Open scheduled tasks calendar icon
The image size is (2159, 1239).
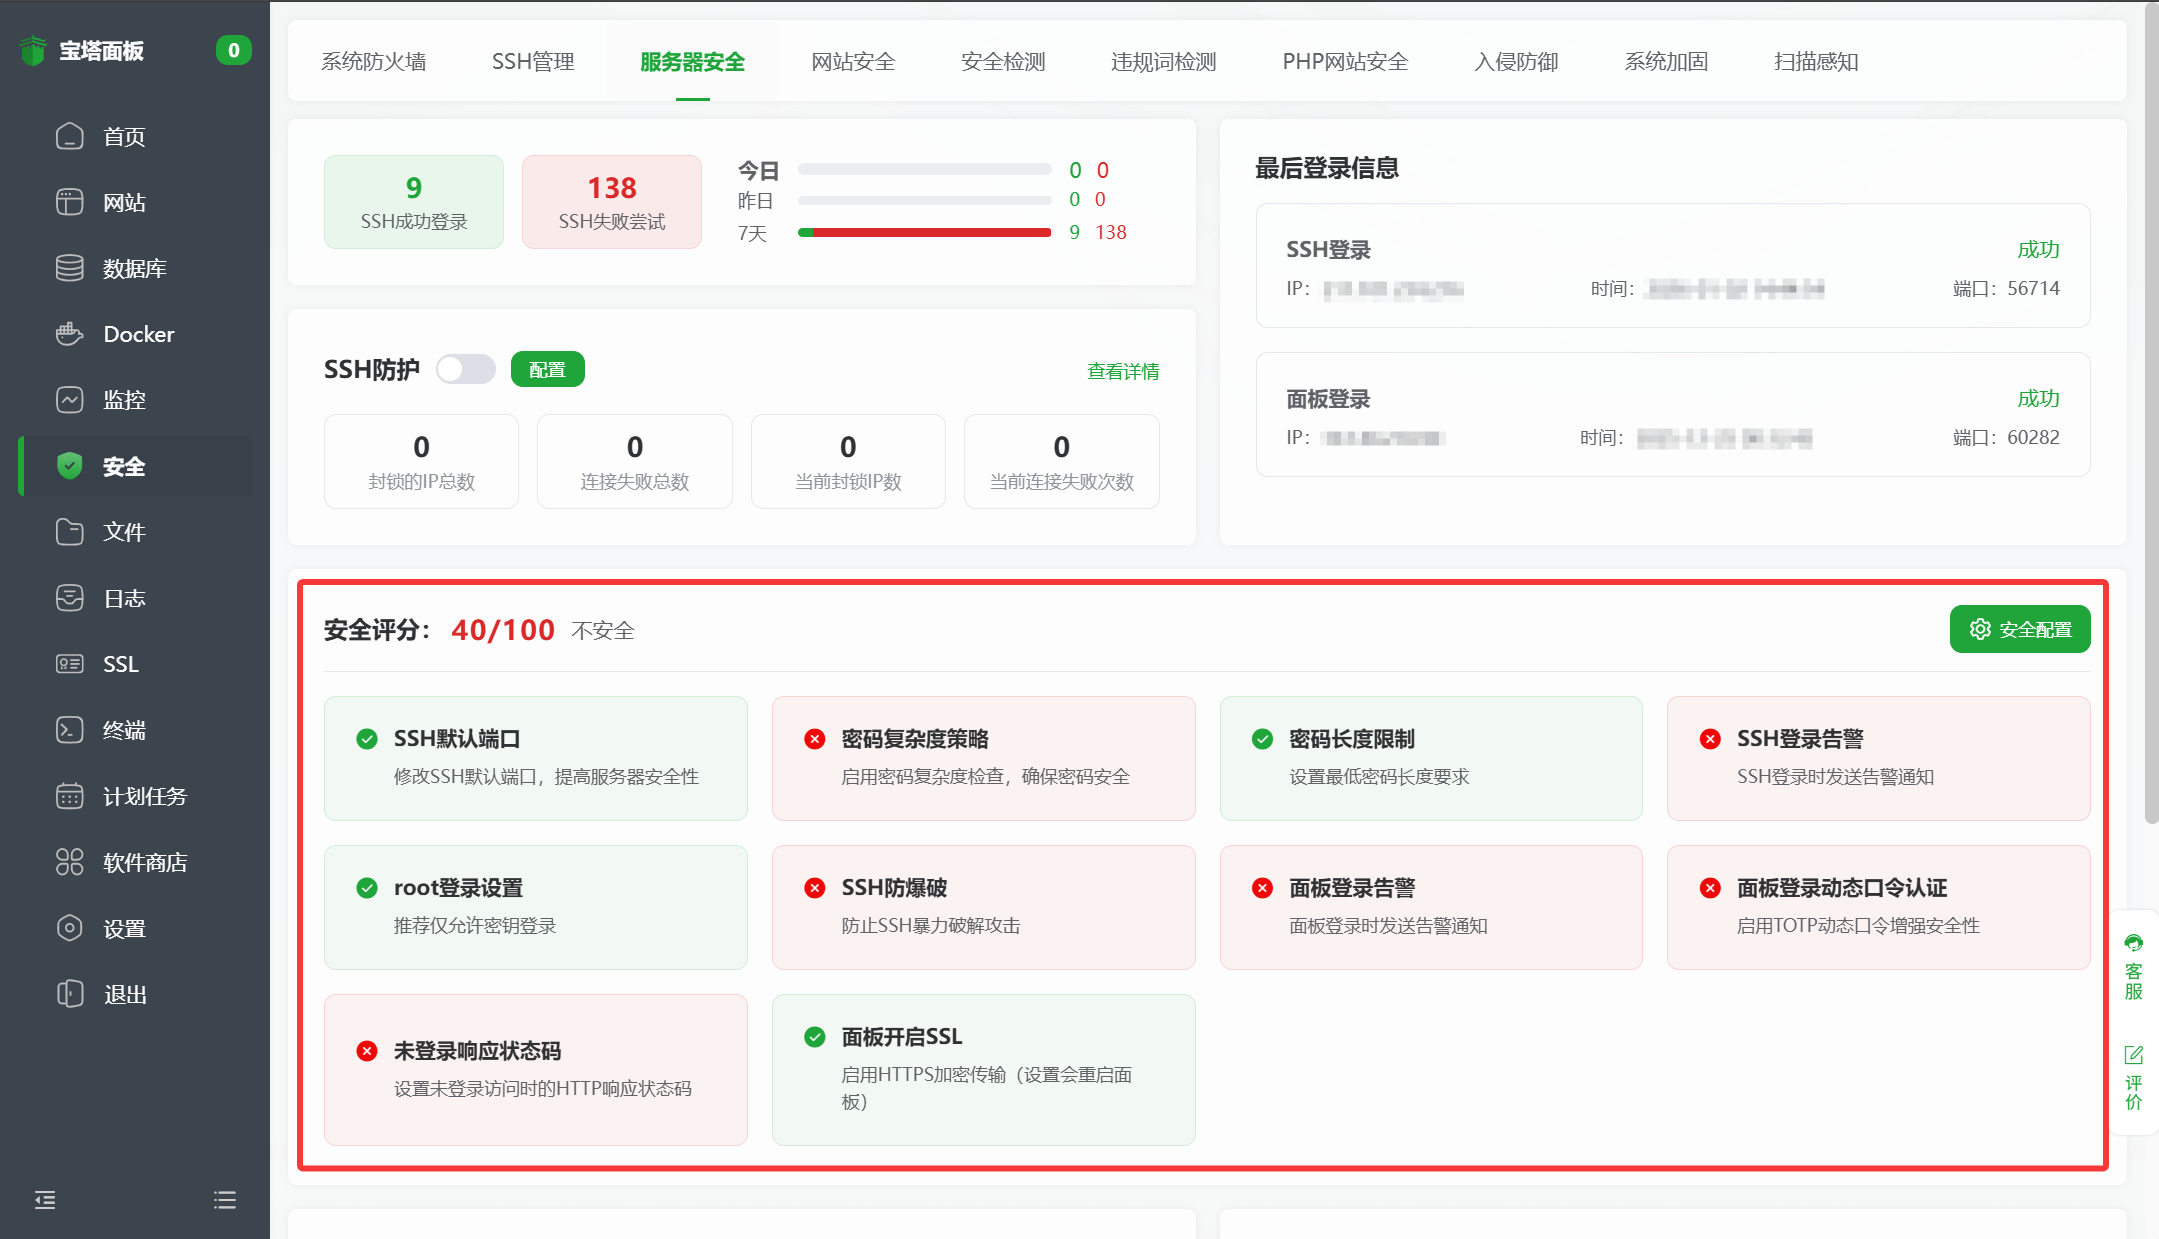[x=69, y=796]
